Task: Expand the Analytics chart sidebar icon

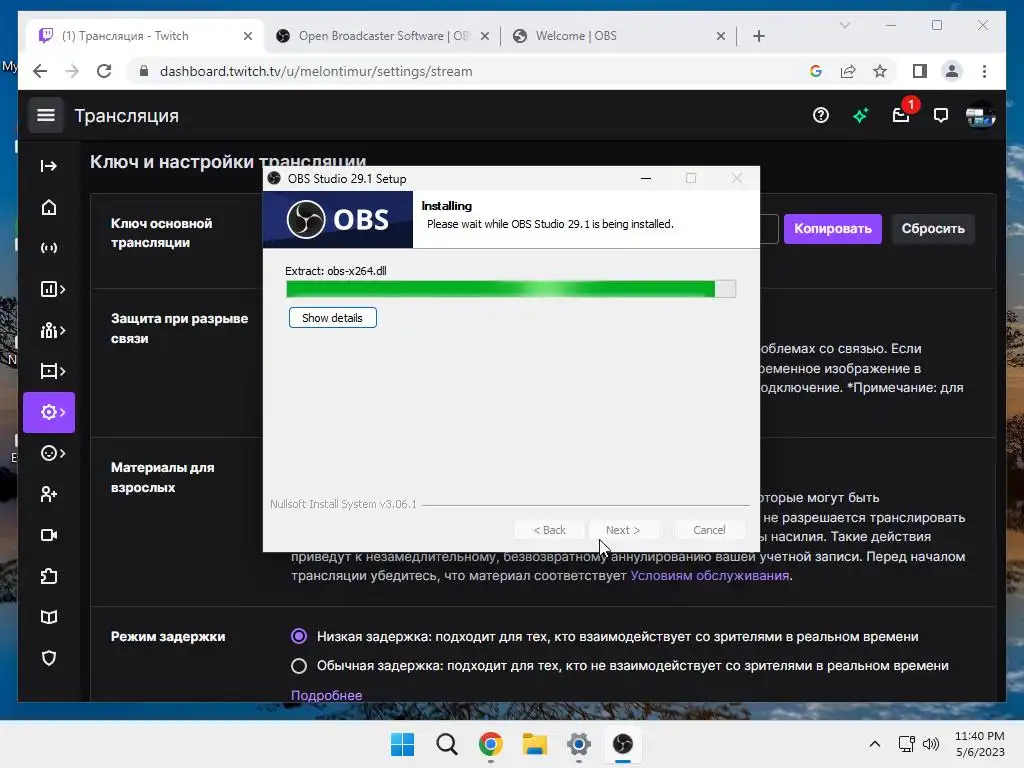Action: 52,289
